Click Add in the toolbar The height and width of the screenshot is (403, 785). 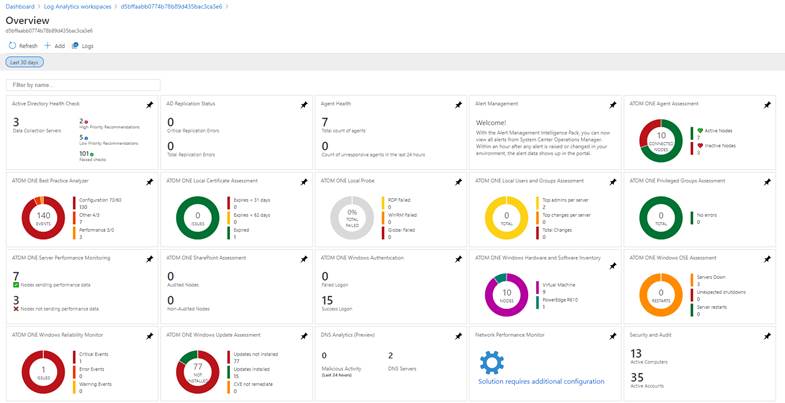[x=55, y=46]
